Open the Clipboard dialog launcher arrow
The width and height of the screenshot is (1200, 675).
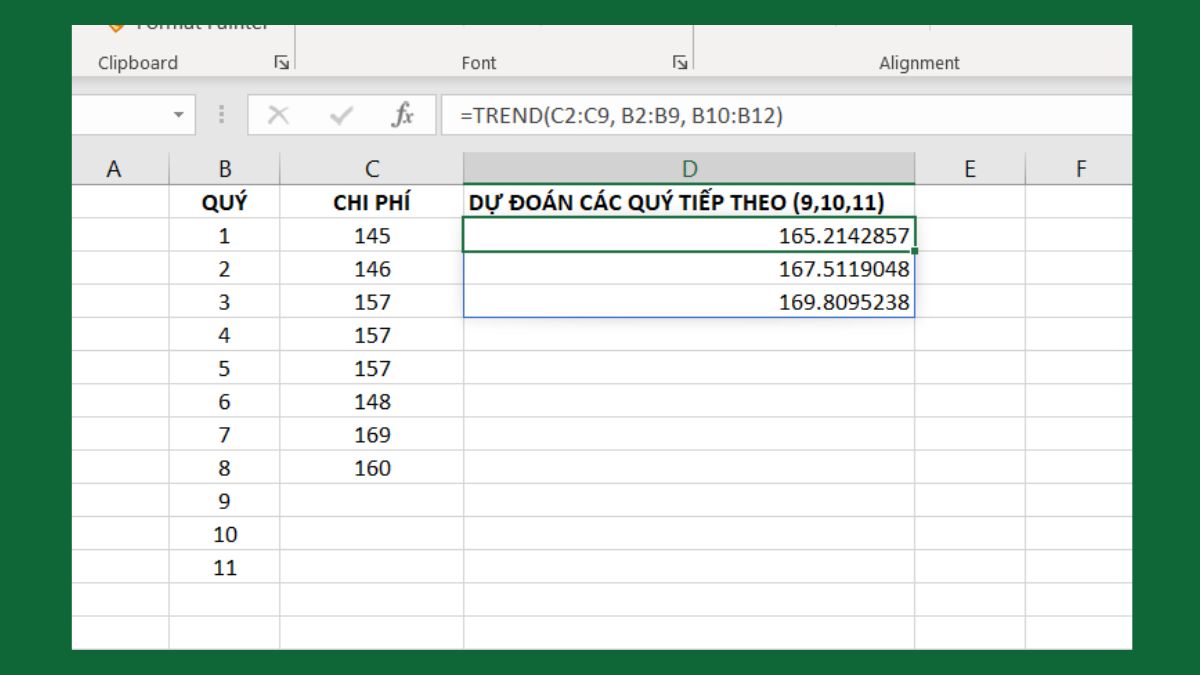281,62
